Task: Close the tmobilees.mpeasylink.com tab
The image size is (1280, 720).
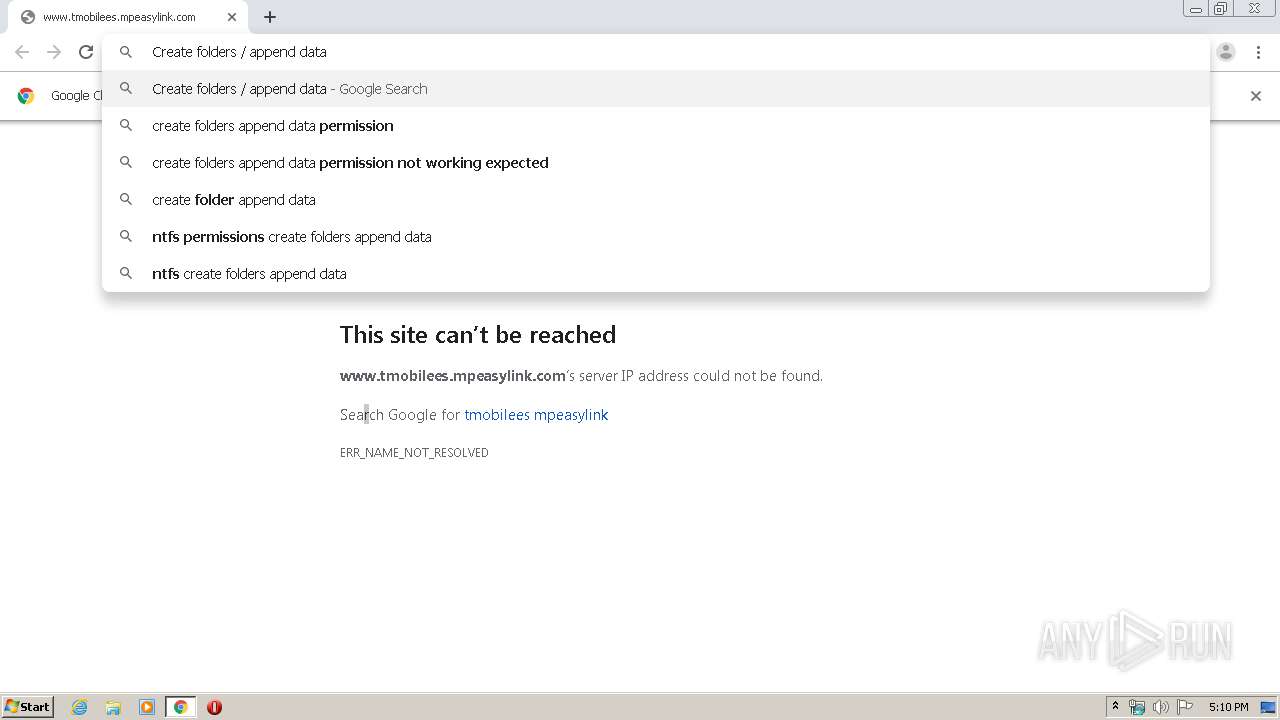Action: click(x=232, y=17)
